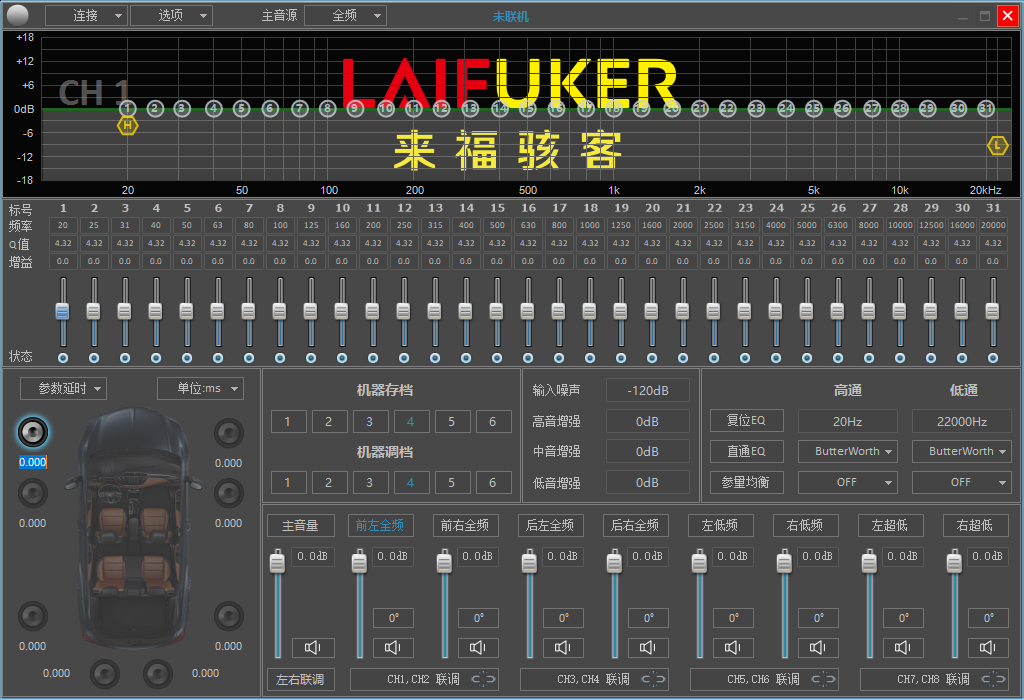Mute the 右低频 channel
Viewport: 1024px width, 700px height.
pyautogui.click(x=818, y=647)
